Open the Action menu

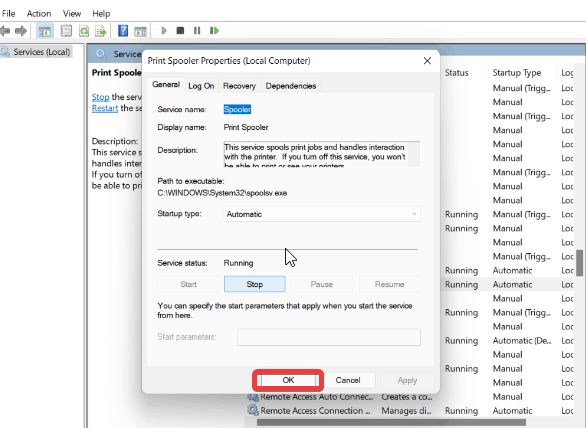tap(39, 14)
